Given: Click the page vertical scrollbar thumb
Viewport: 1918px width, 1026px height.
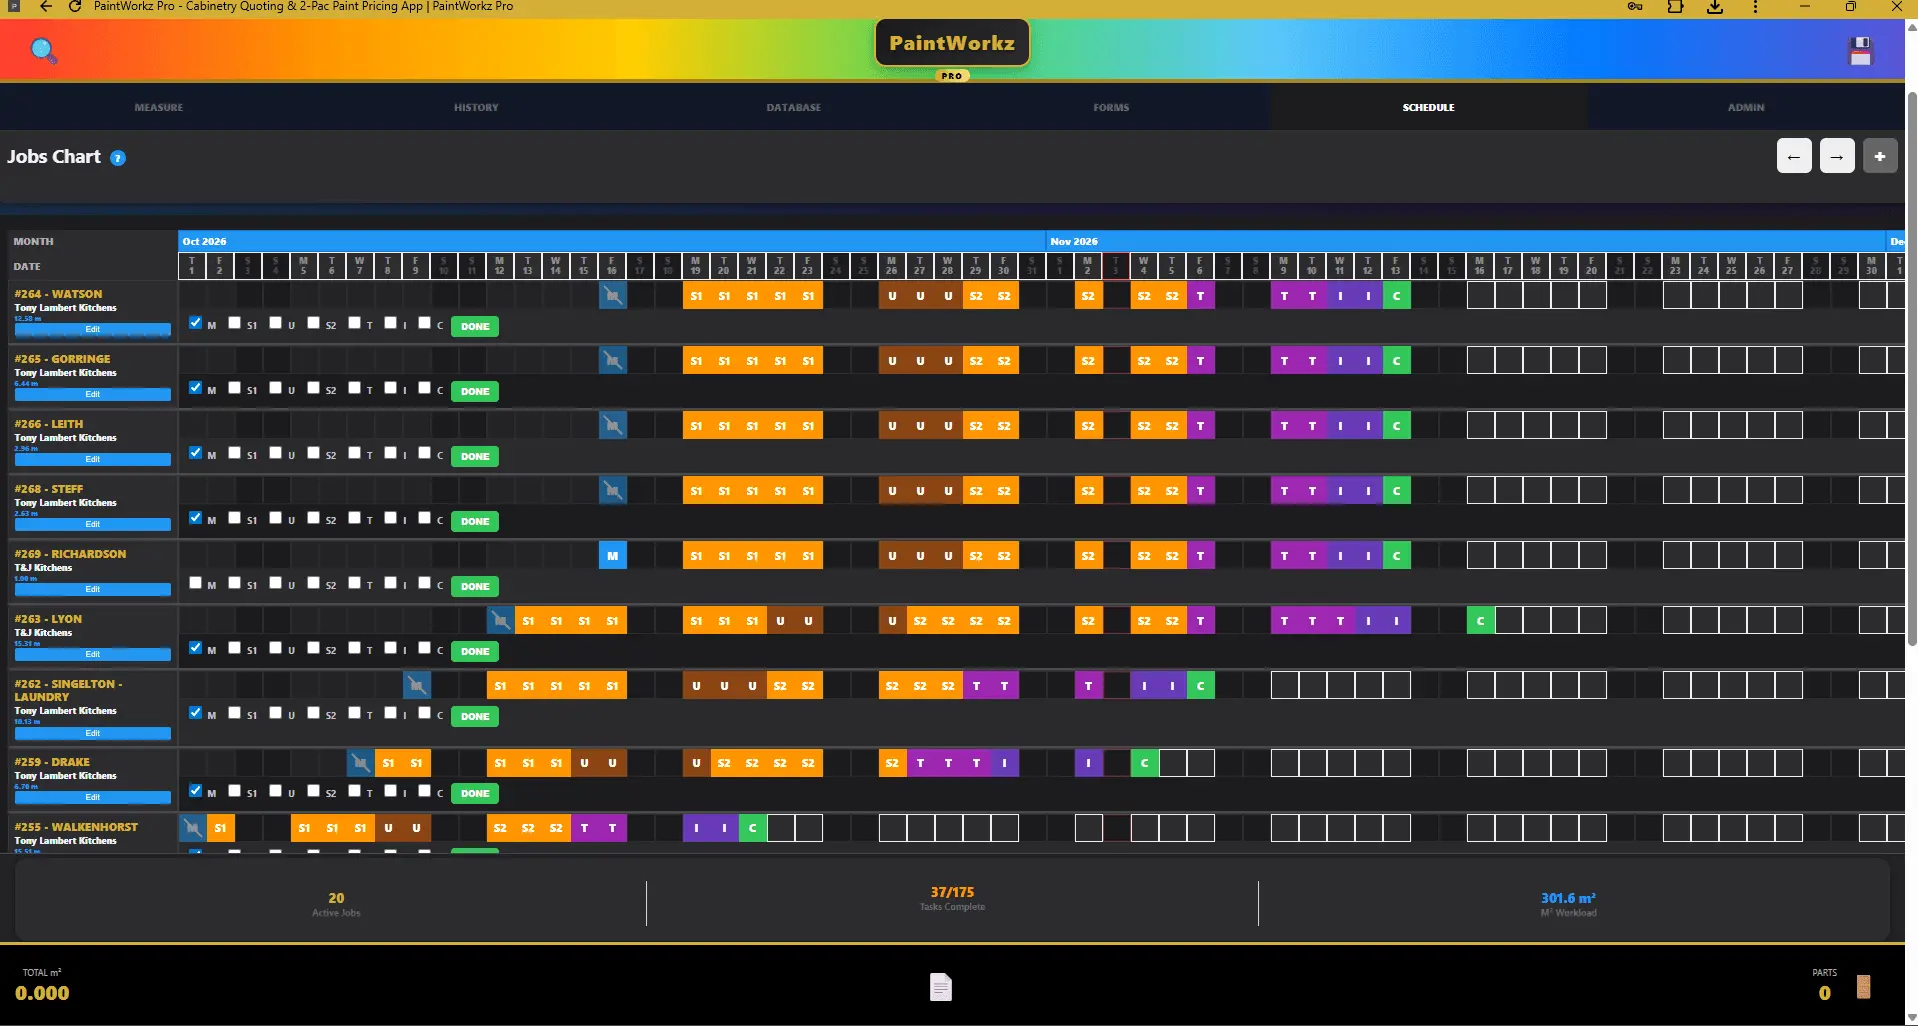Looking at the screenshot, I should (1912, 370).
